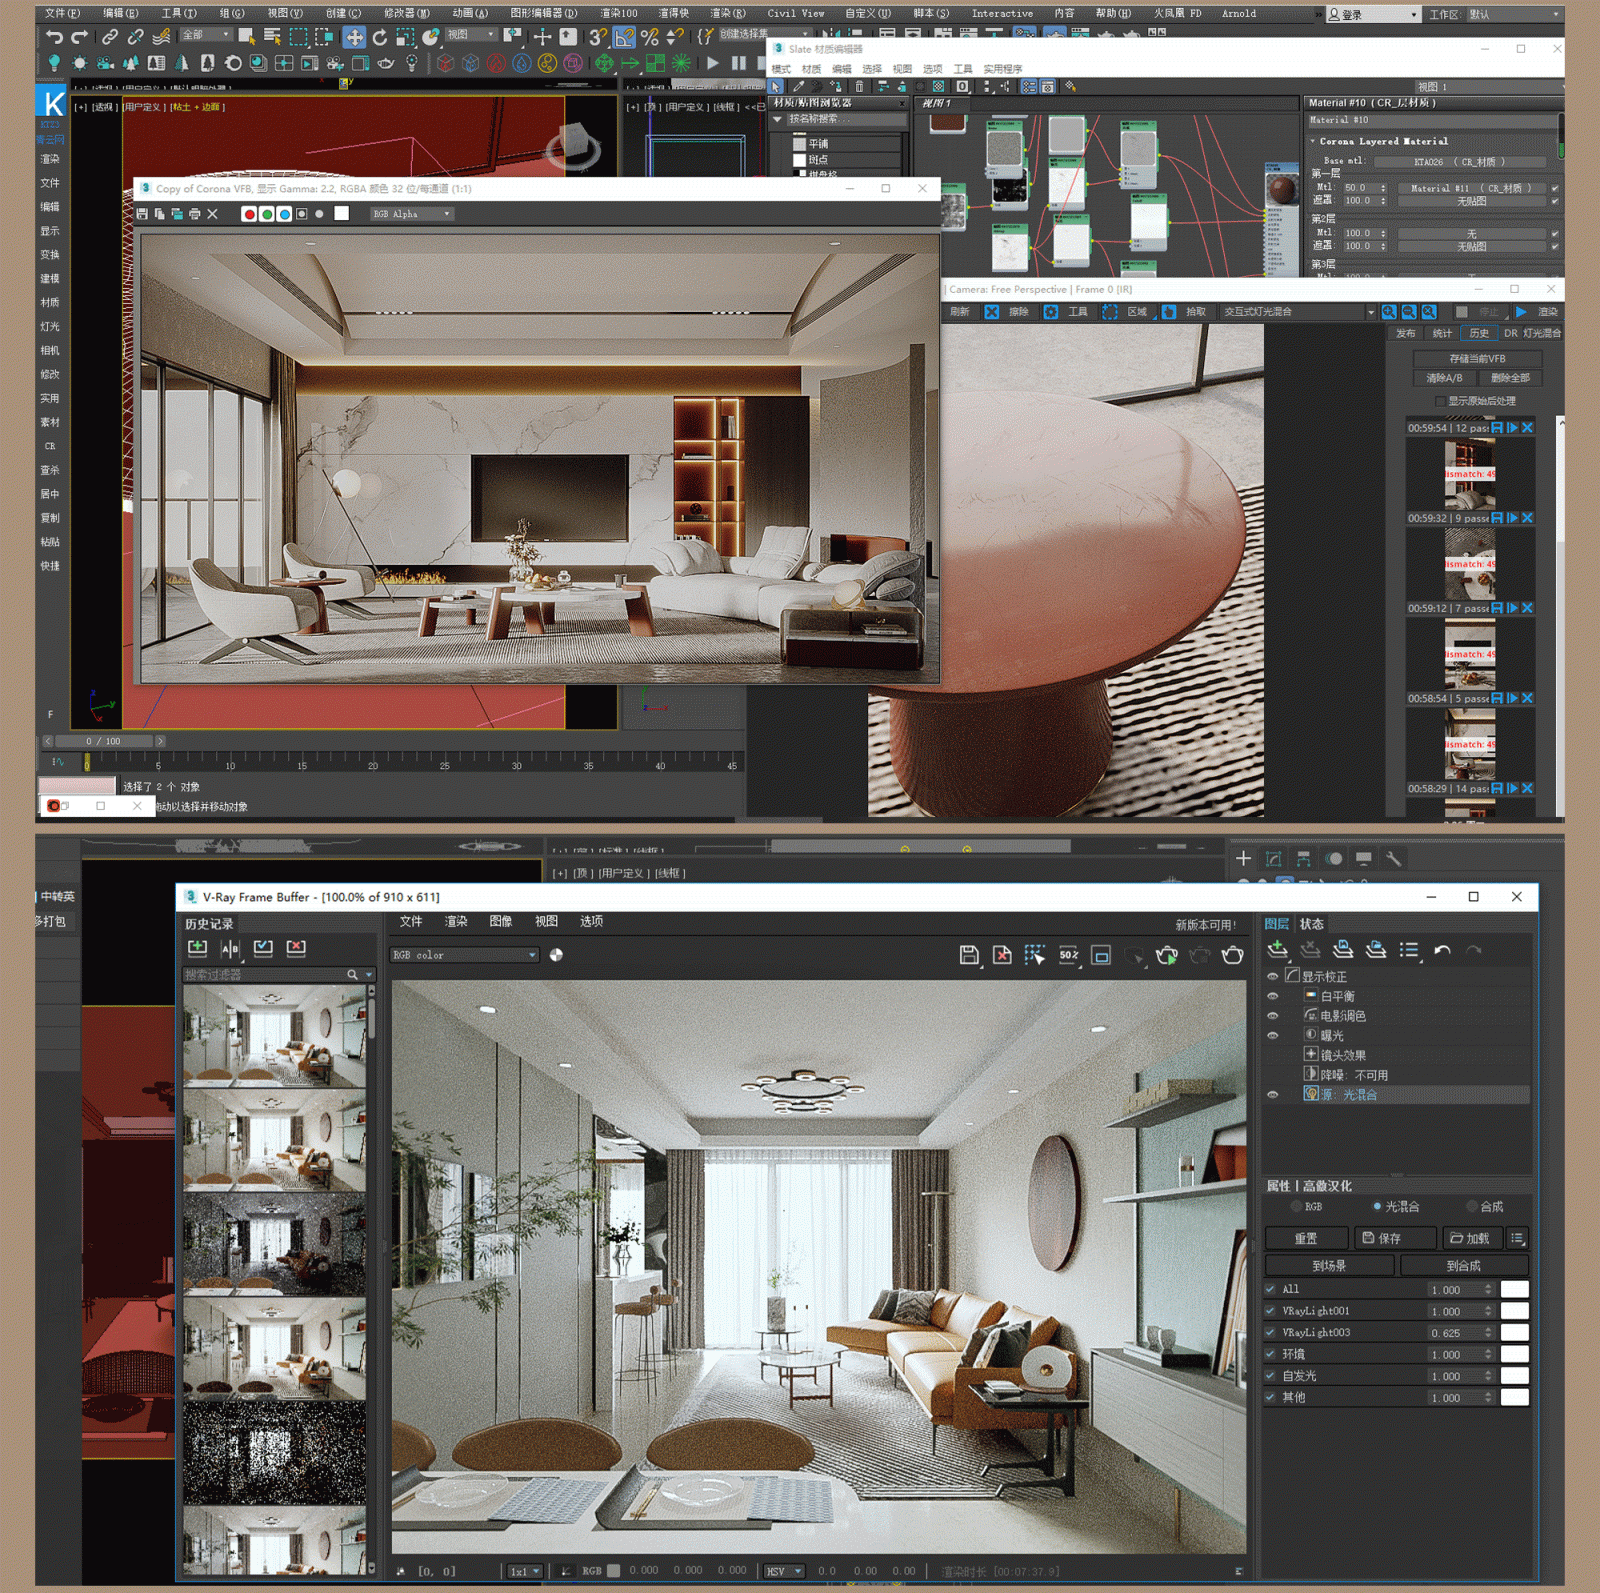Toggle the angle snap icon
The height and width of the screenshot is (1593, 1600).
(623, 38)
